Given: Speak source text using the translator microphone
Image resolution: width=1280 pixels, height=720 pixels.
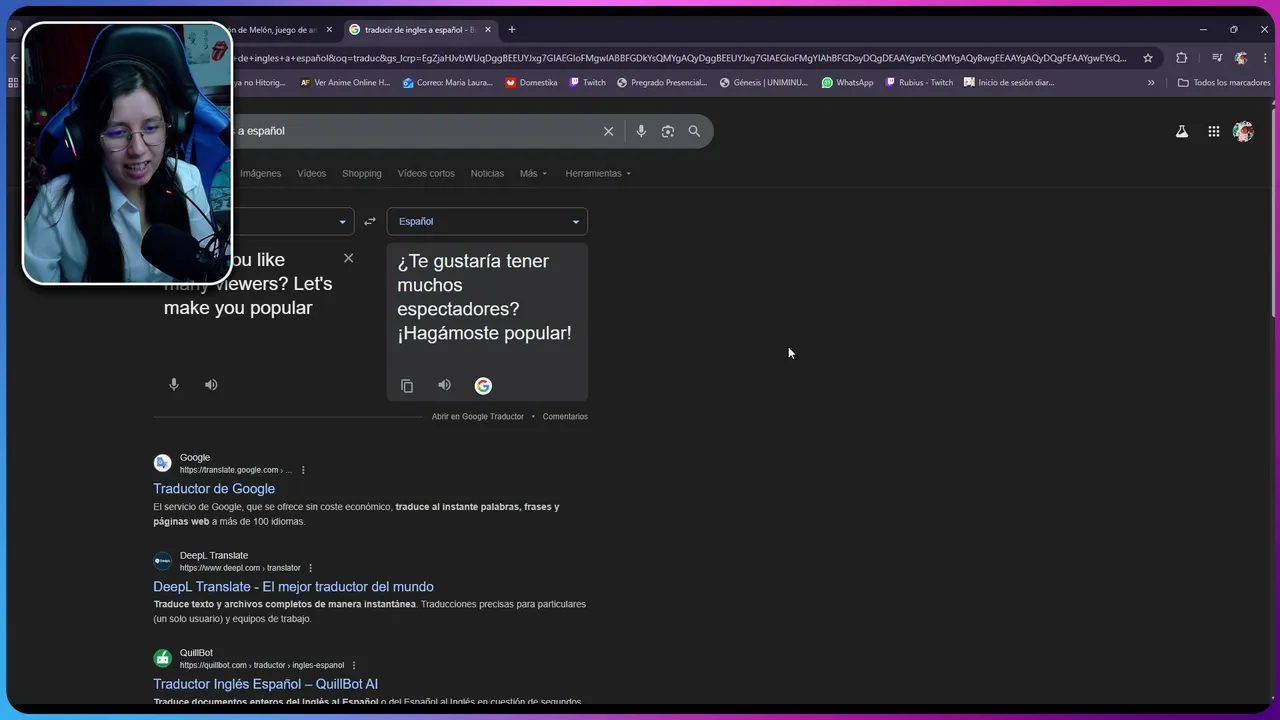Looking at the screenshot, I should coord(174,384).
